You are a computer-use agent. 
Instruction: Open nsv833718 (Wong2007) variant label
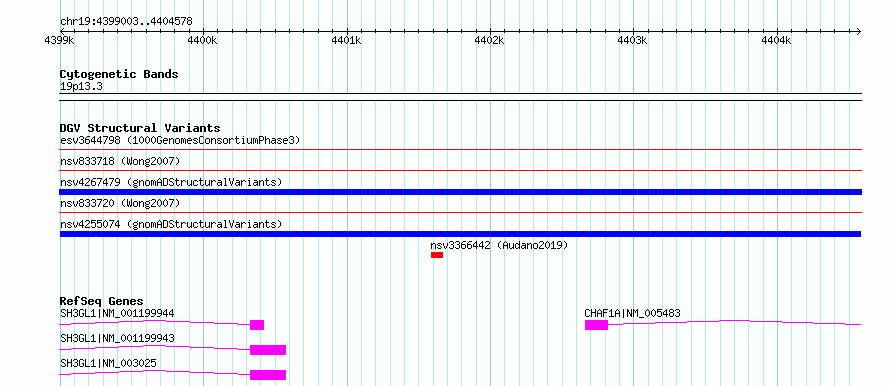(120, 161)
